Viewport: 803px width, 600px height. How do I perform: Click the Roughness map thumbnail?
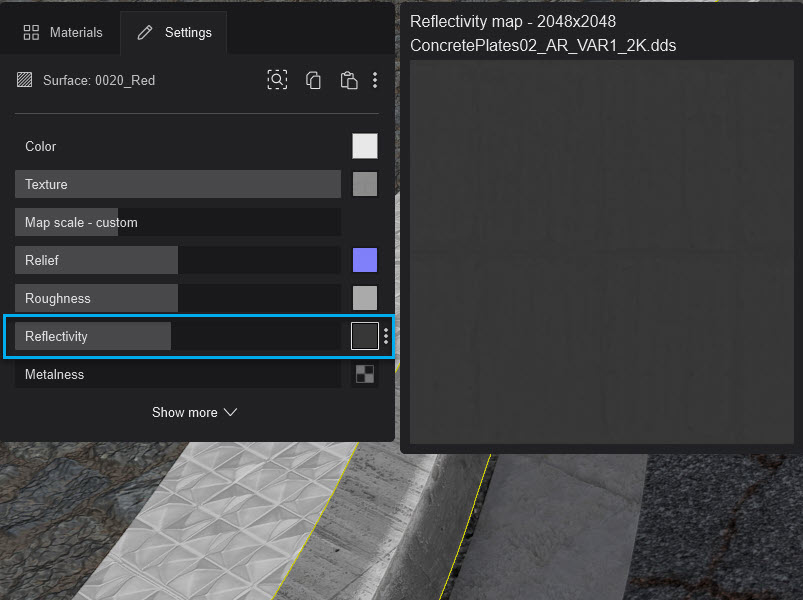coord(365,298)
